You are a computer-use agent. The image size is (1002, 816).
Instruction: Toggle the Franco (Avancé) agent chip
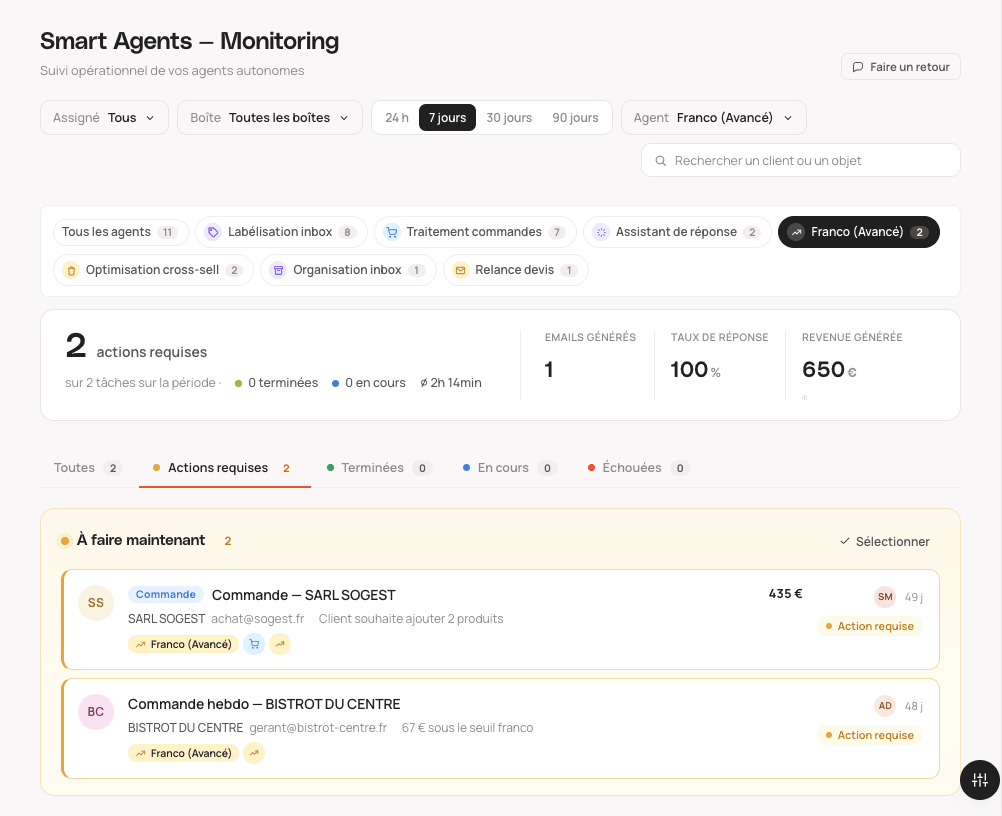[859, 232]
